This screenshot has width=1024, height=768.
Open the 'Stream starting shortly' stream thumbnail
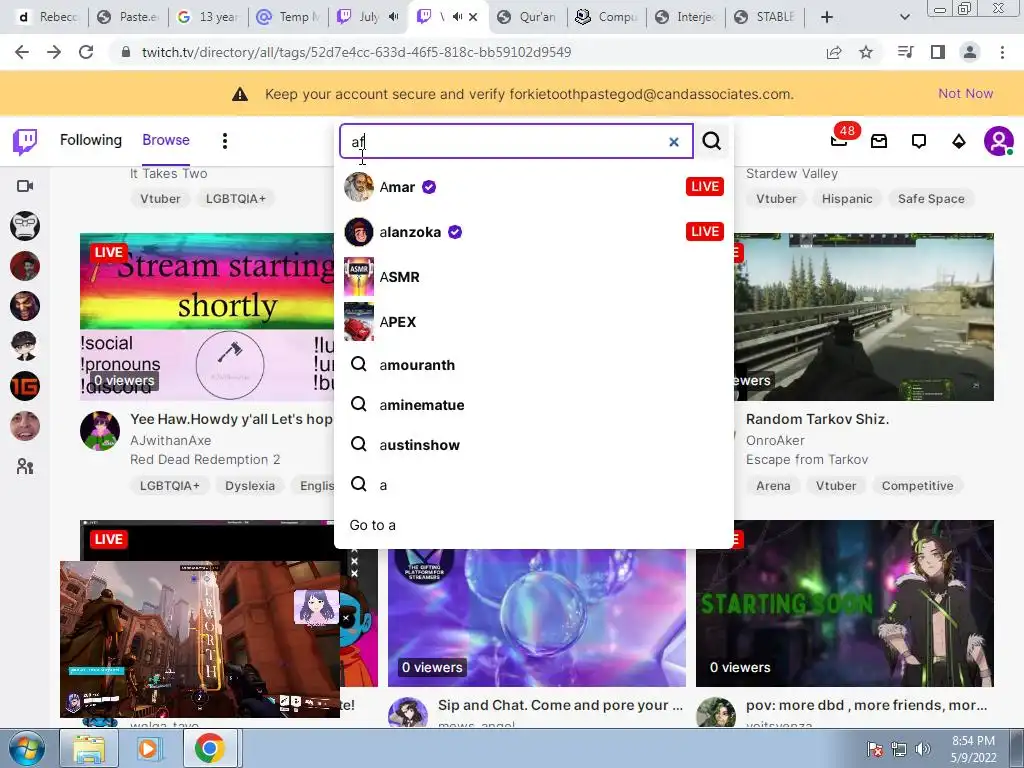tap(207, 317)
